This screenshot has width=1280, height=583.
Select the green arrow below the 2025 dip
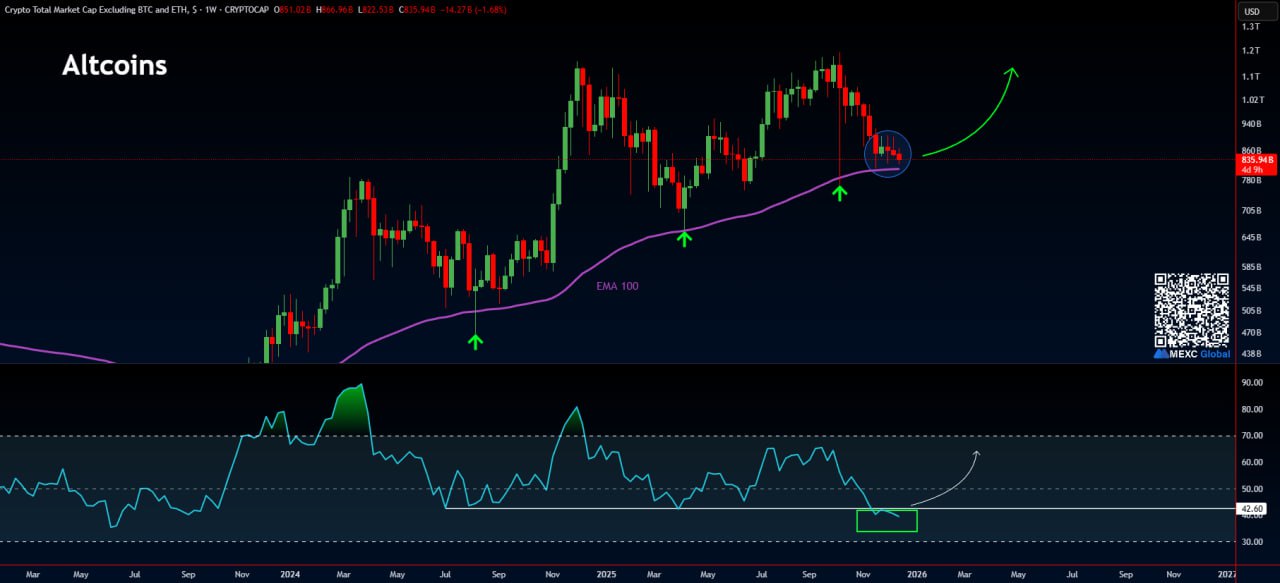[x=684, y=238]
